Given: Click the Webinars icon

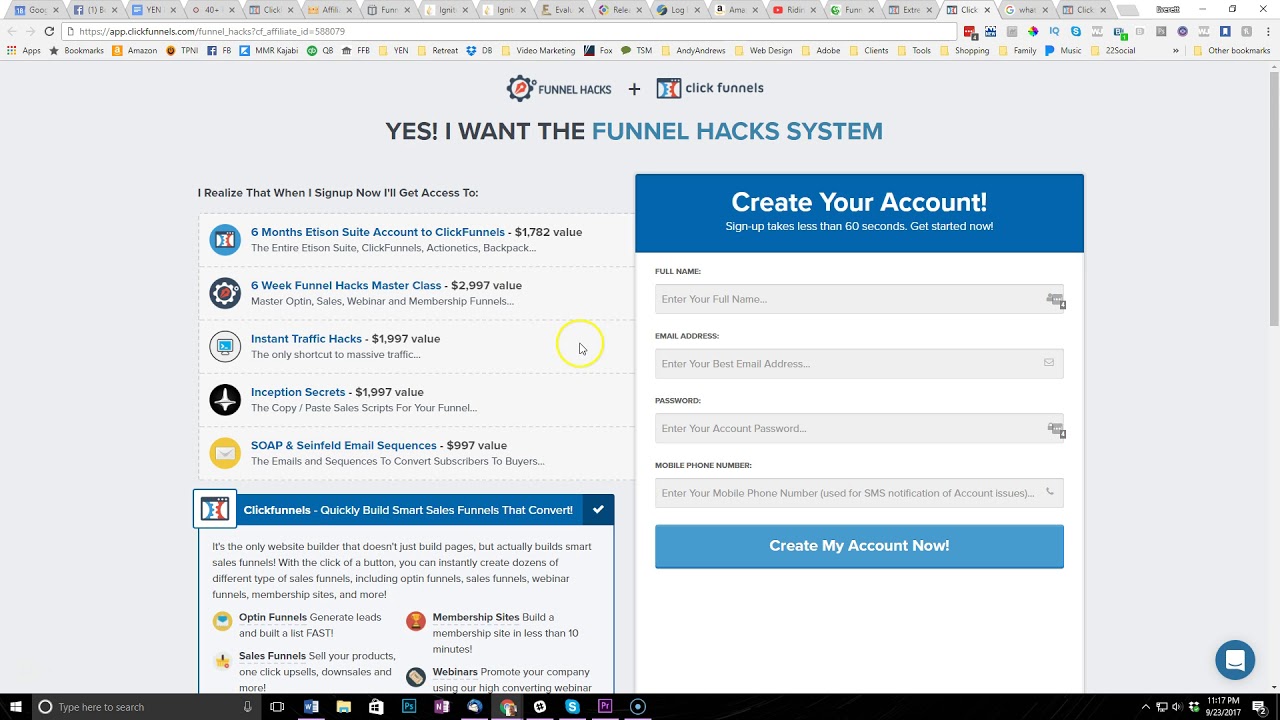Looking at the screenshot, I should [415, 677].
